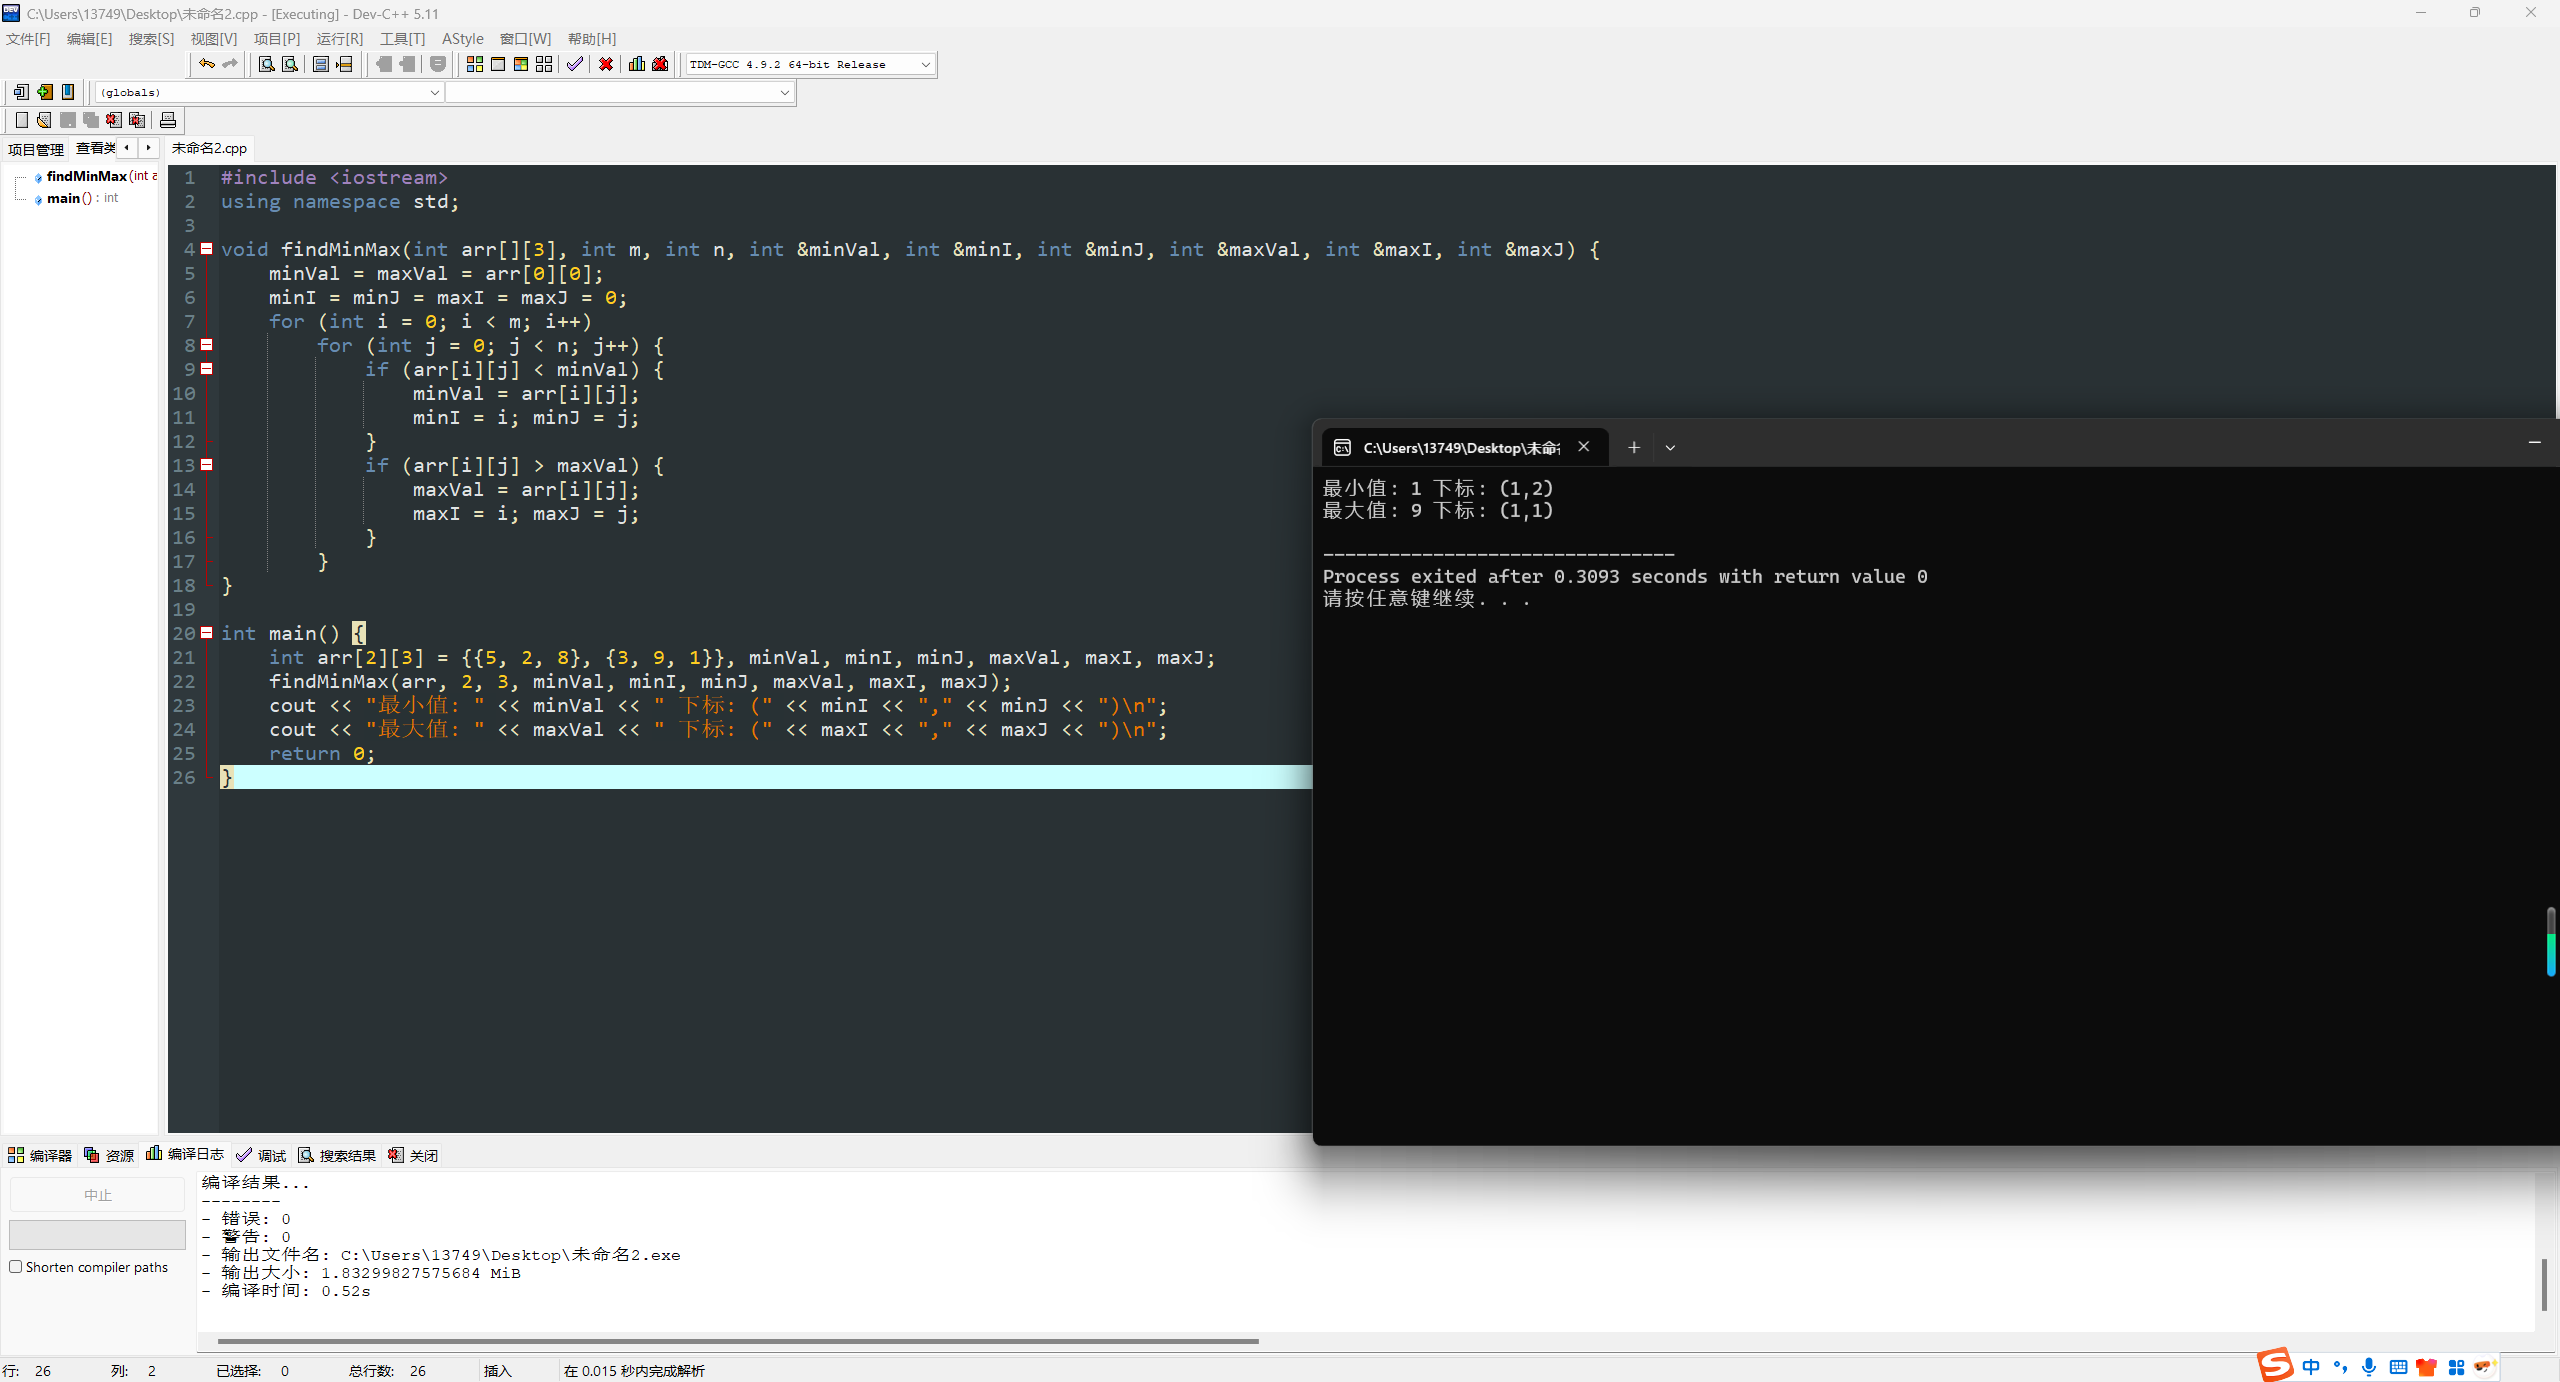Screen dimensions: 2560x1382
Task: Expand the (globals) scope dropdown
Action: 434,92
